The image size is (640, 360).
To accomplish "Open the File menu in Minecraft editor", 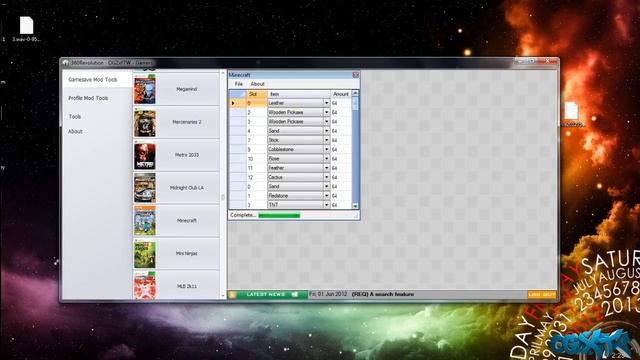I will pyautogui.click(x=239, y=84).
